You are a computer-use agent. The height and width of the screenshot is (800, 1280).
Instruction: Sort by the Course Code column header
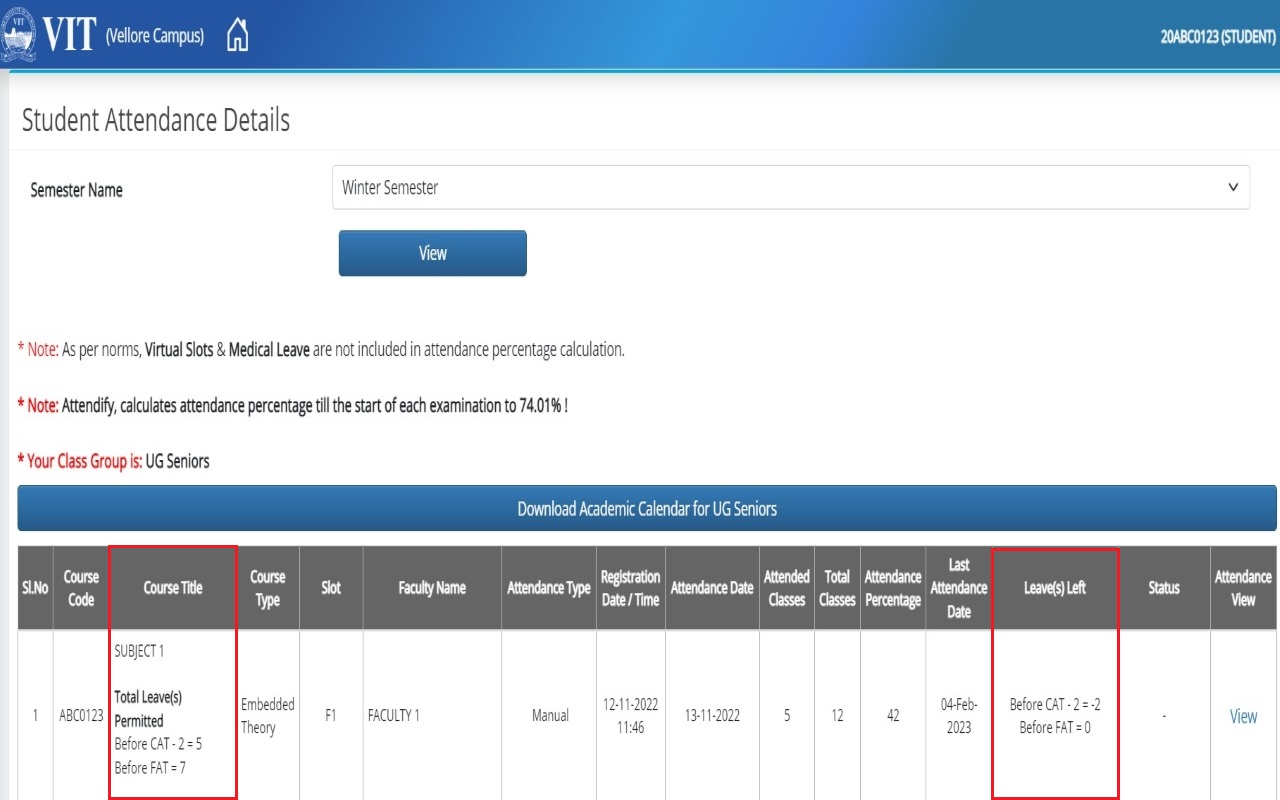(81, 588)
